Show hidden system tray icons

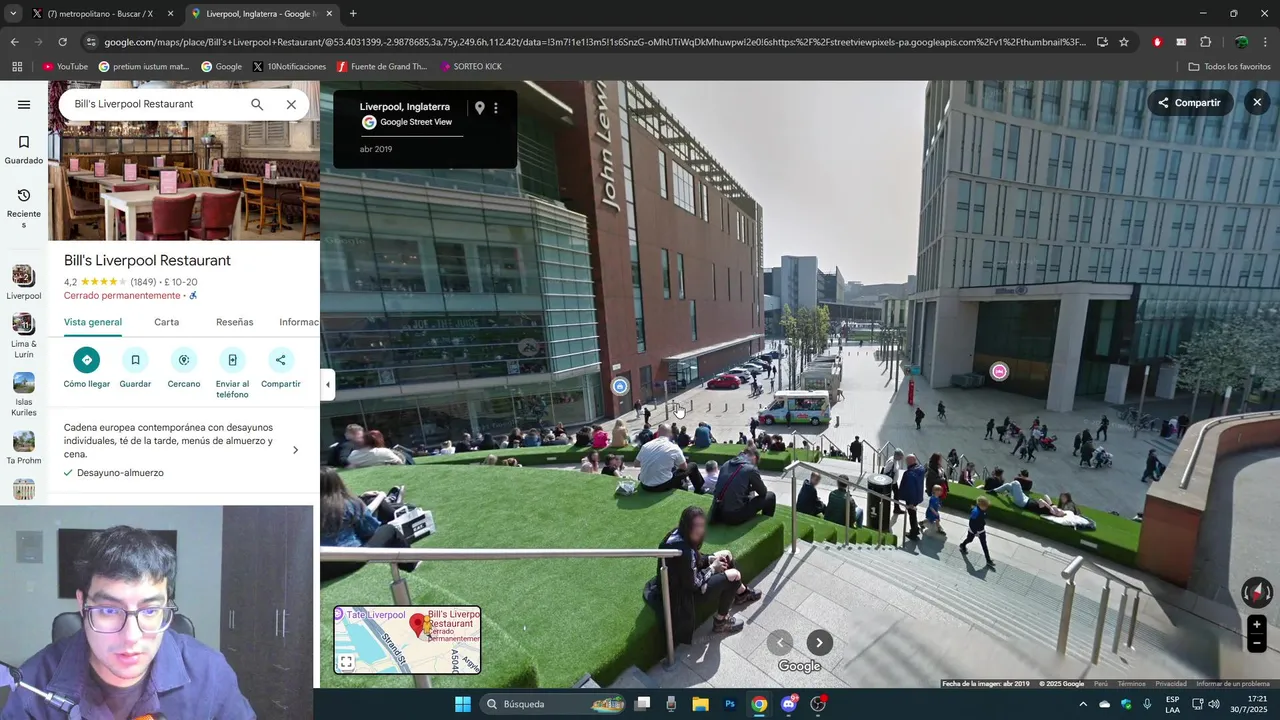(x=1082, y=704)
